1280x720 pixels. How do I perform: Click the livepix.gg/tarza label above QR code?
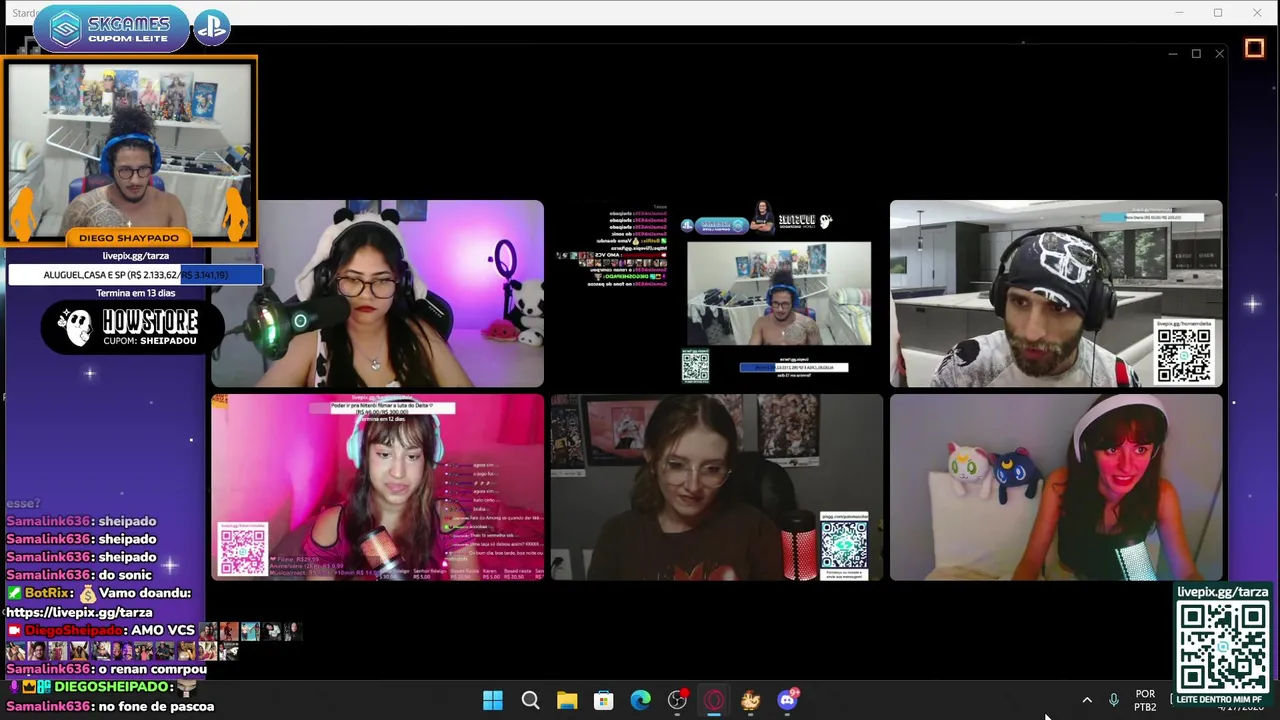(1222, 592)
